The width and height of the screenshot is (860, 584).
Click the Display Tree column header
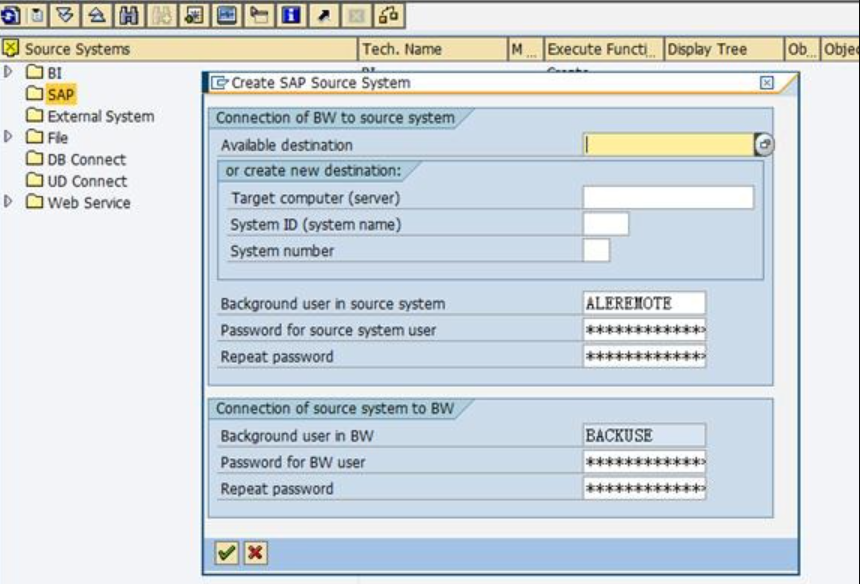[724, 49]
